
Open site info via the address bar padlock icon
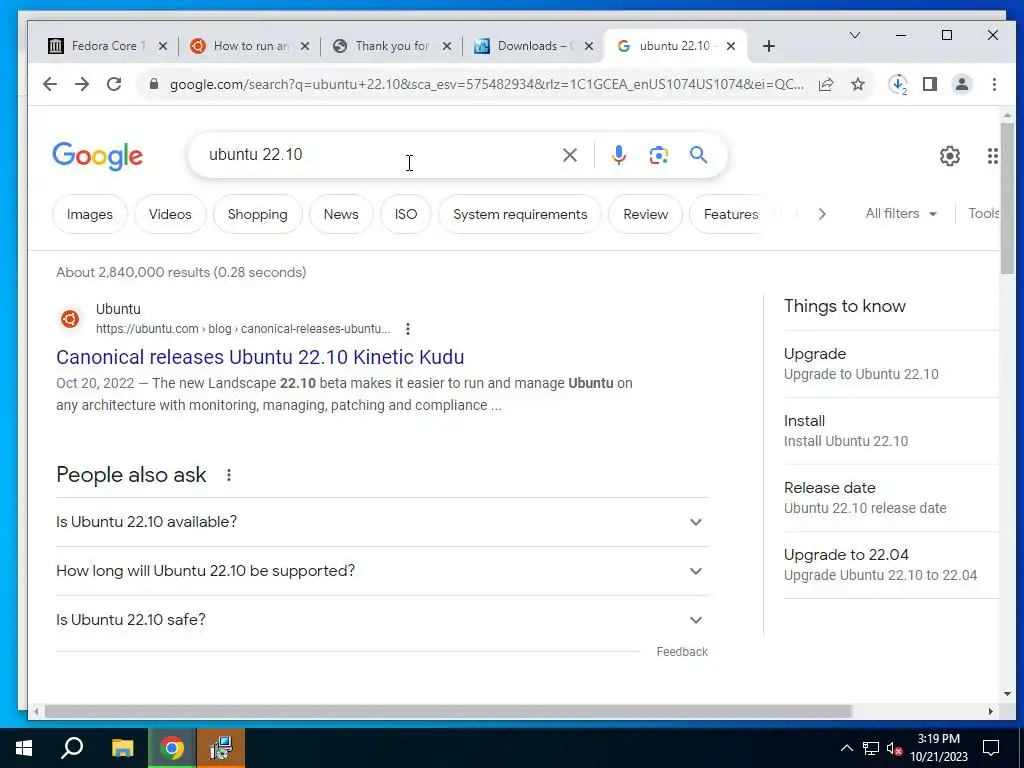pyautogui.click(x=154, y=84)
